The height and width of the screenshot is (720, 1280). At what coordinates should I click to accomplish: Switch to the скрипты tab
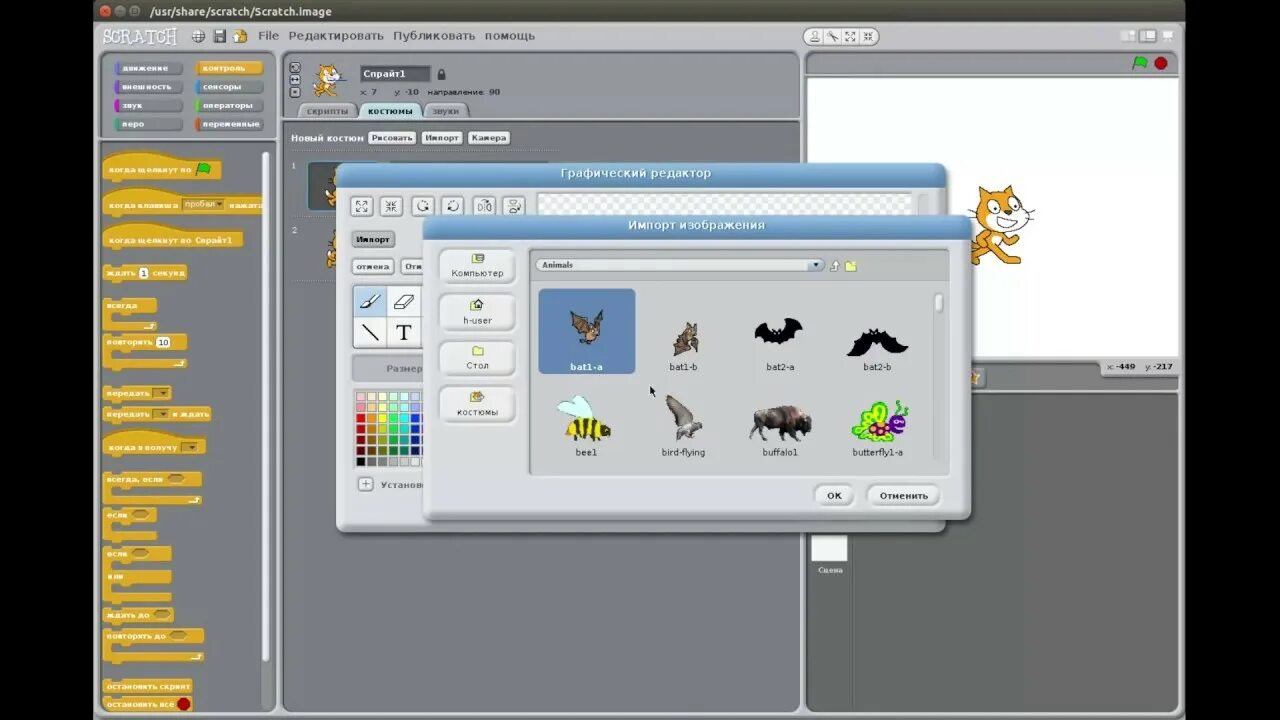(328, 111)
